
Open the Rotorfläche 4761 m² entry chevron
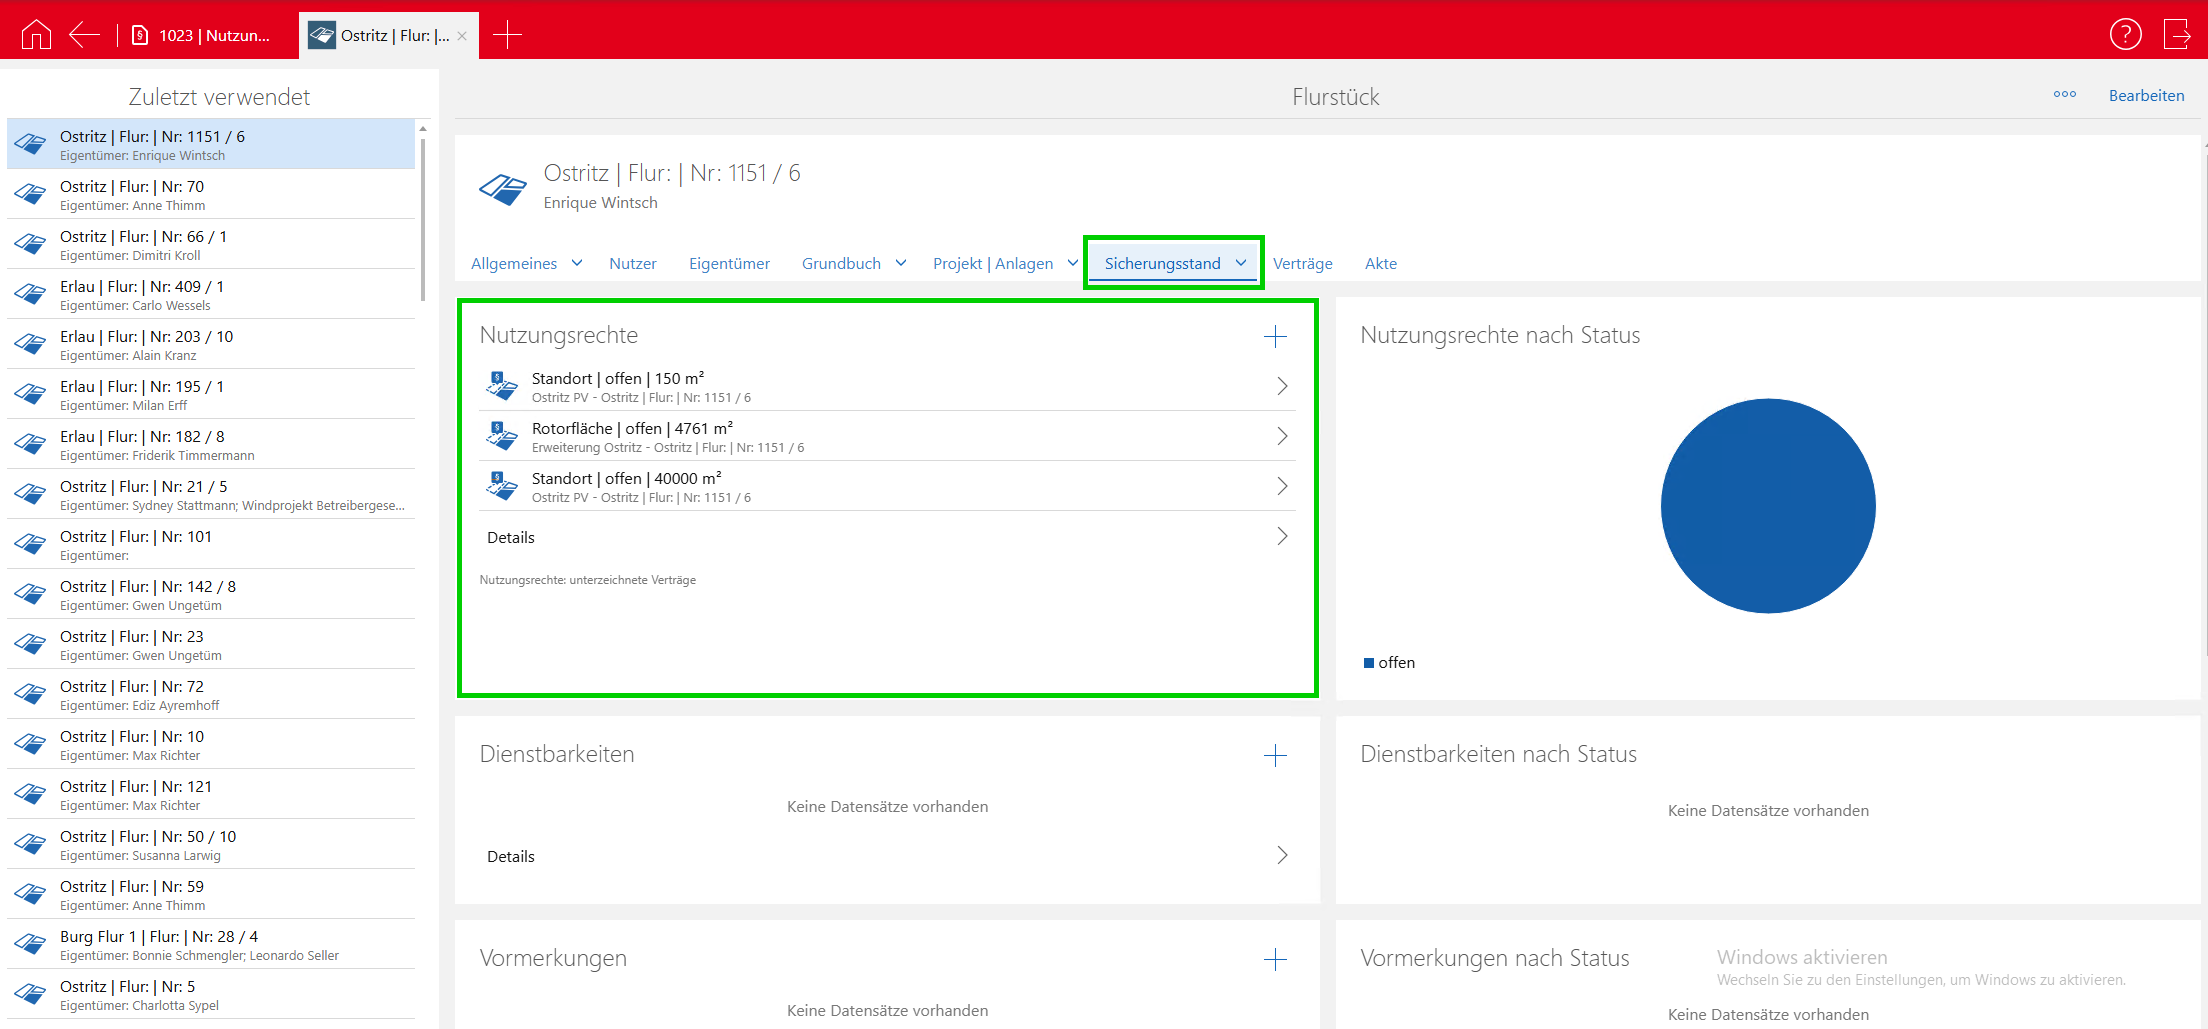click(1282, 436)
